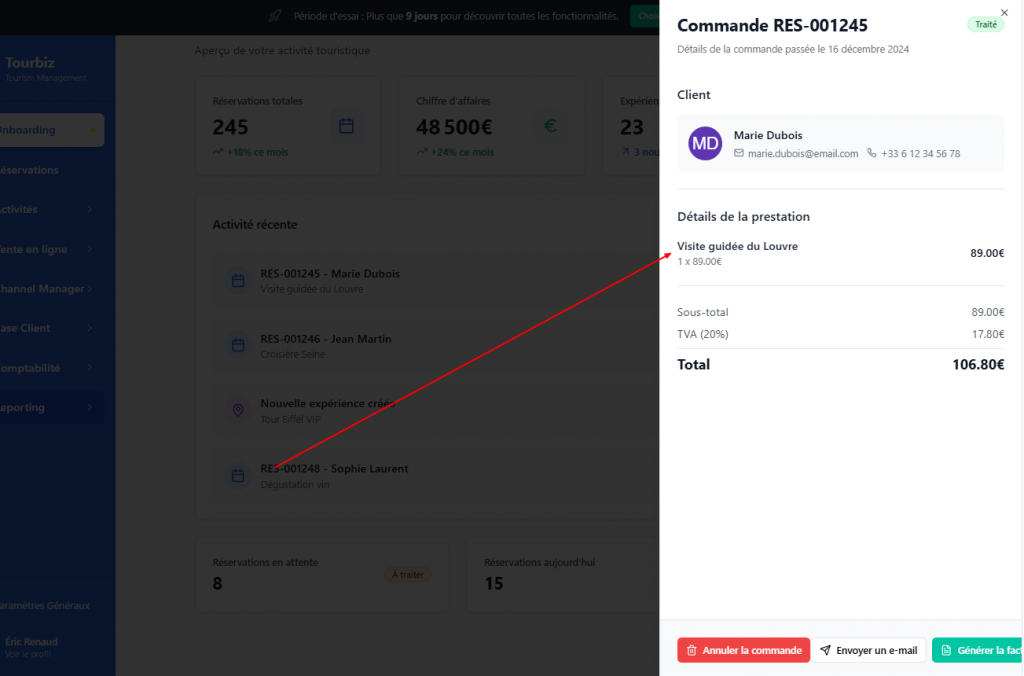
Task: Click the document icon on Générer la facture
Action: click(946, 650)
